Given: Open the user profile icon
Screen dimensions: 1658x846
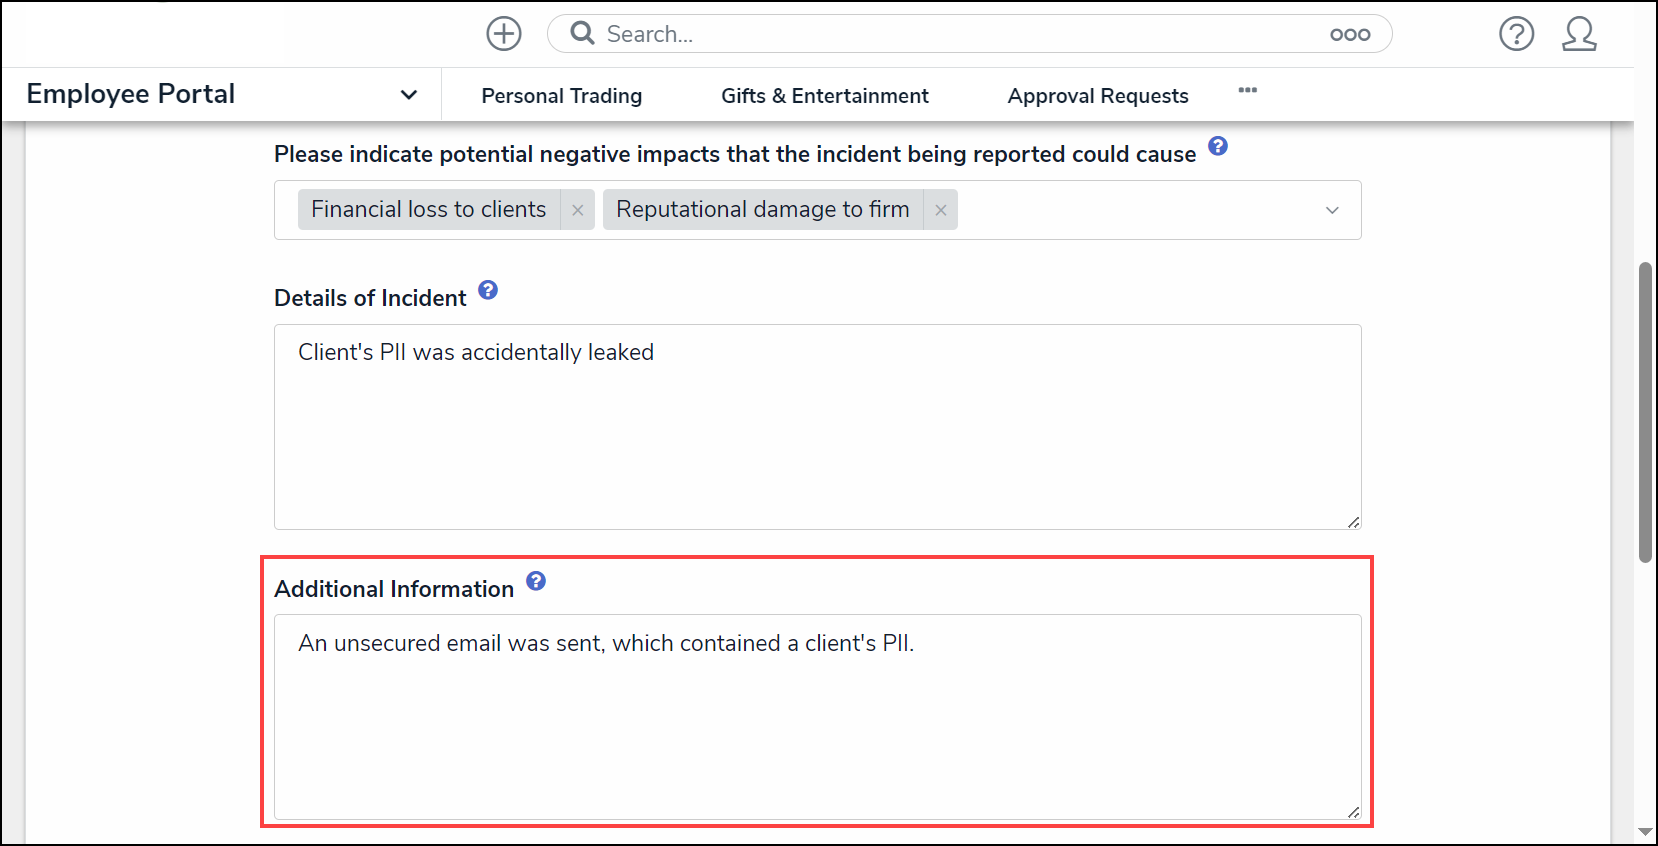Looking at the screenshot, I should pos(1579,34).
